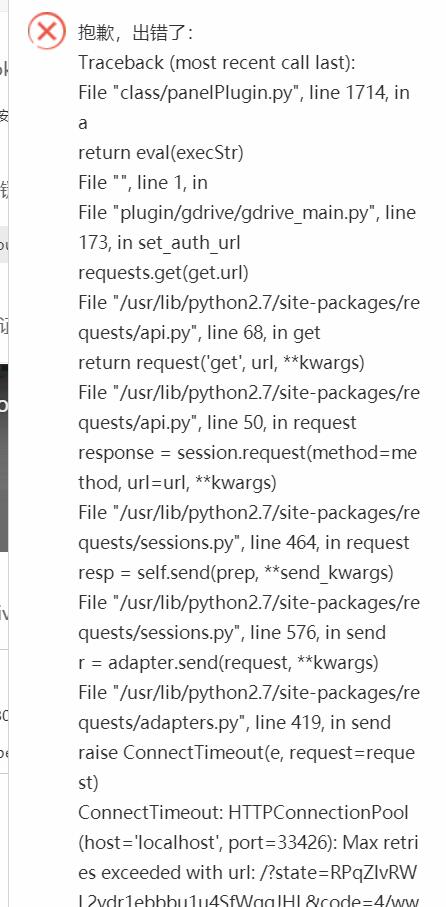The width and height of the screenshot is (446, 907).
Task: Click the 'ConnectTimeout: HTTPConnectionPool' message line
Action: click(244, 814)
